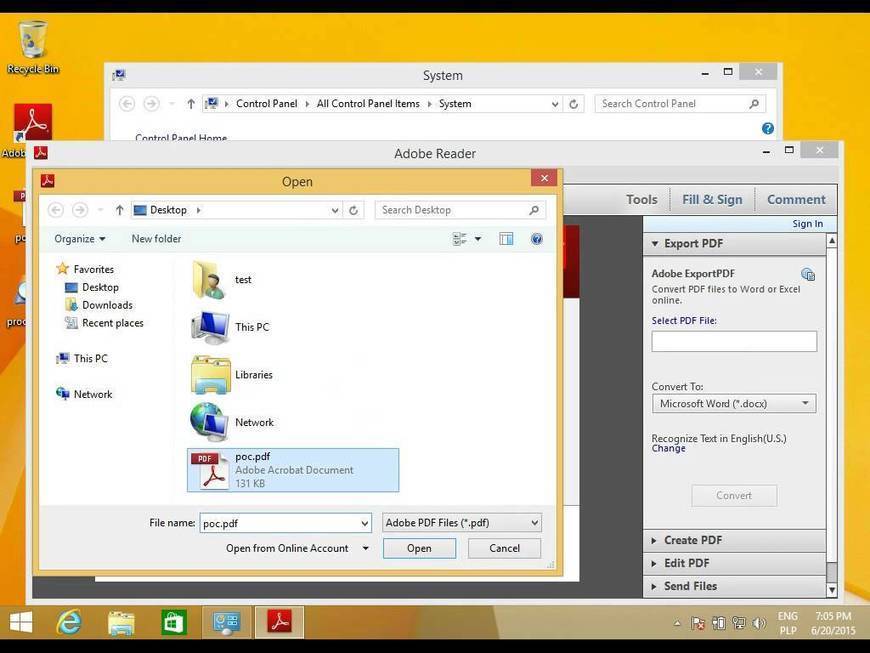Open help in the Open dialog toolbar
The height and width of the screenshot is (653, 870).
537,239
